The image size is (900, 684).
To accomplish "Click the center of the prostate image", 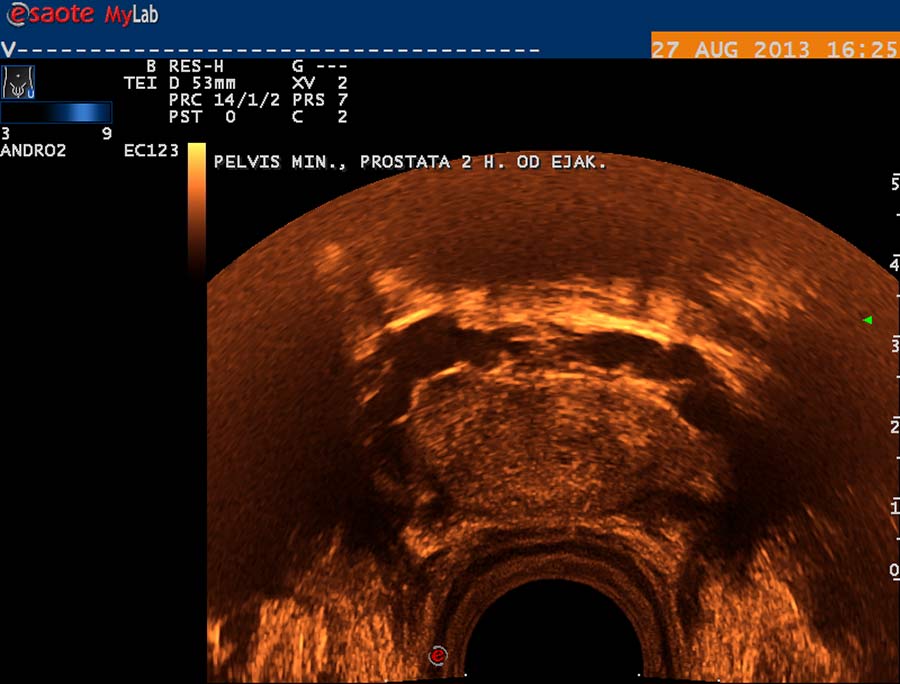I will click(x=520, y=440).
